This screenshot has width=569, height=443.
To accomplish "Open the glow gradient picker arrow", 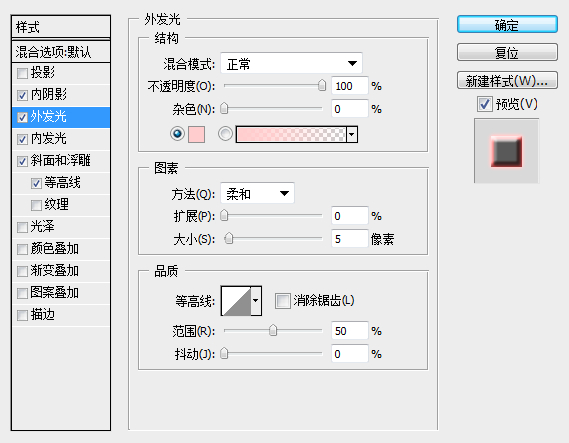I will 352,135.
